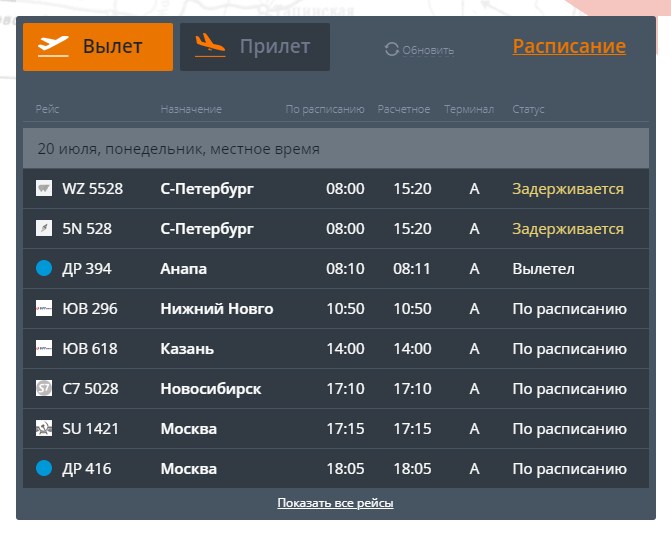Click the Aeroflot logo for SU 1421
671x535 pixels.
[44, 428]
